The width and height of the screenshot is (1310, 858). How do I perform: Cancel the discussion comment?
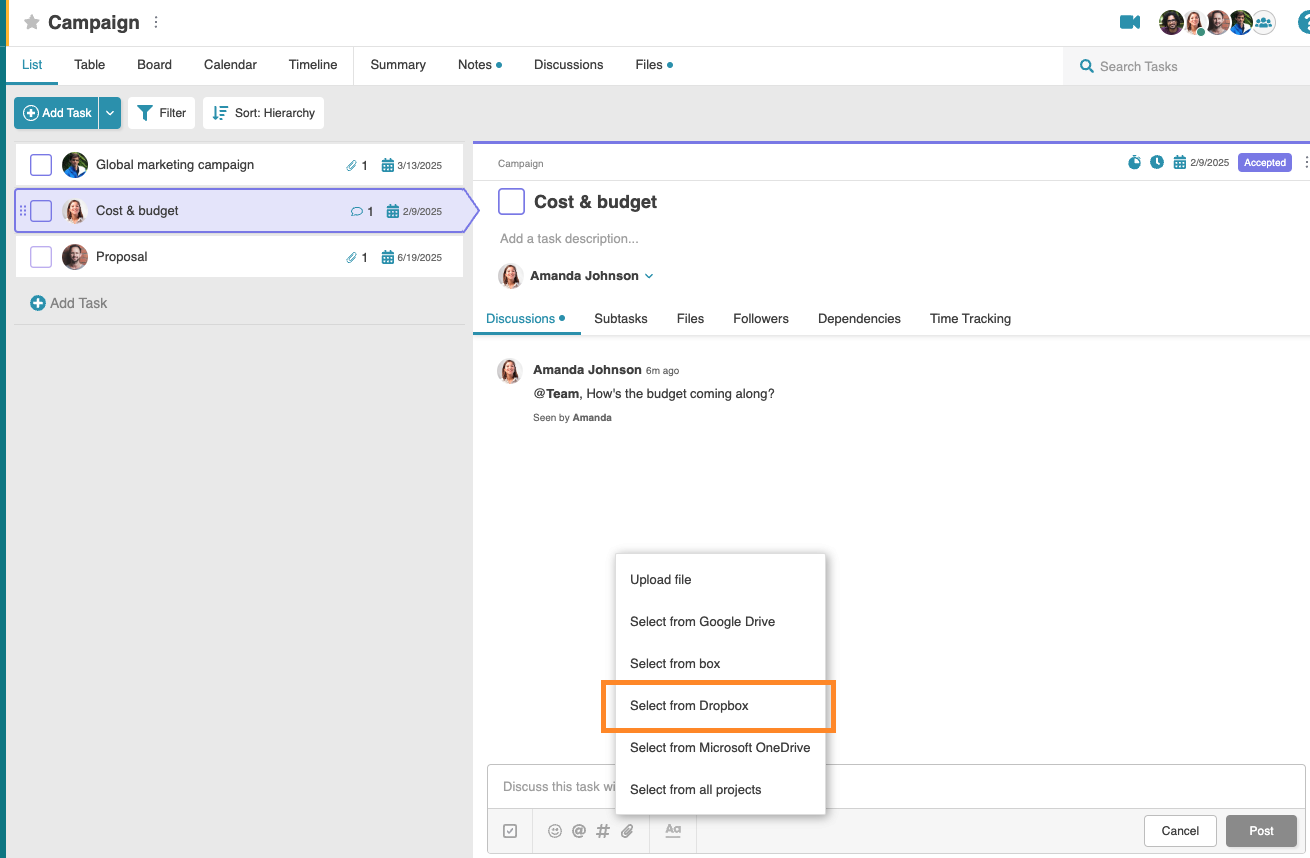(1180, 831)
